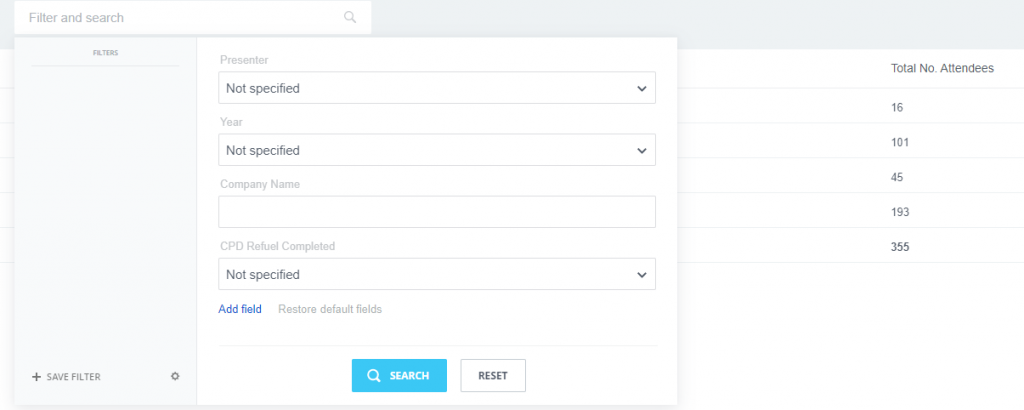Focus the Filter and search box
This screenshot has width=1024, height=410.
pos(180,18)
